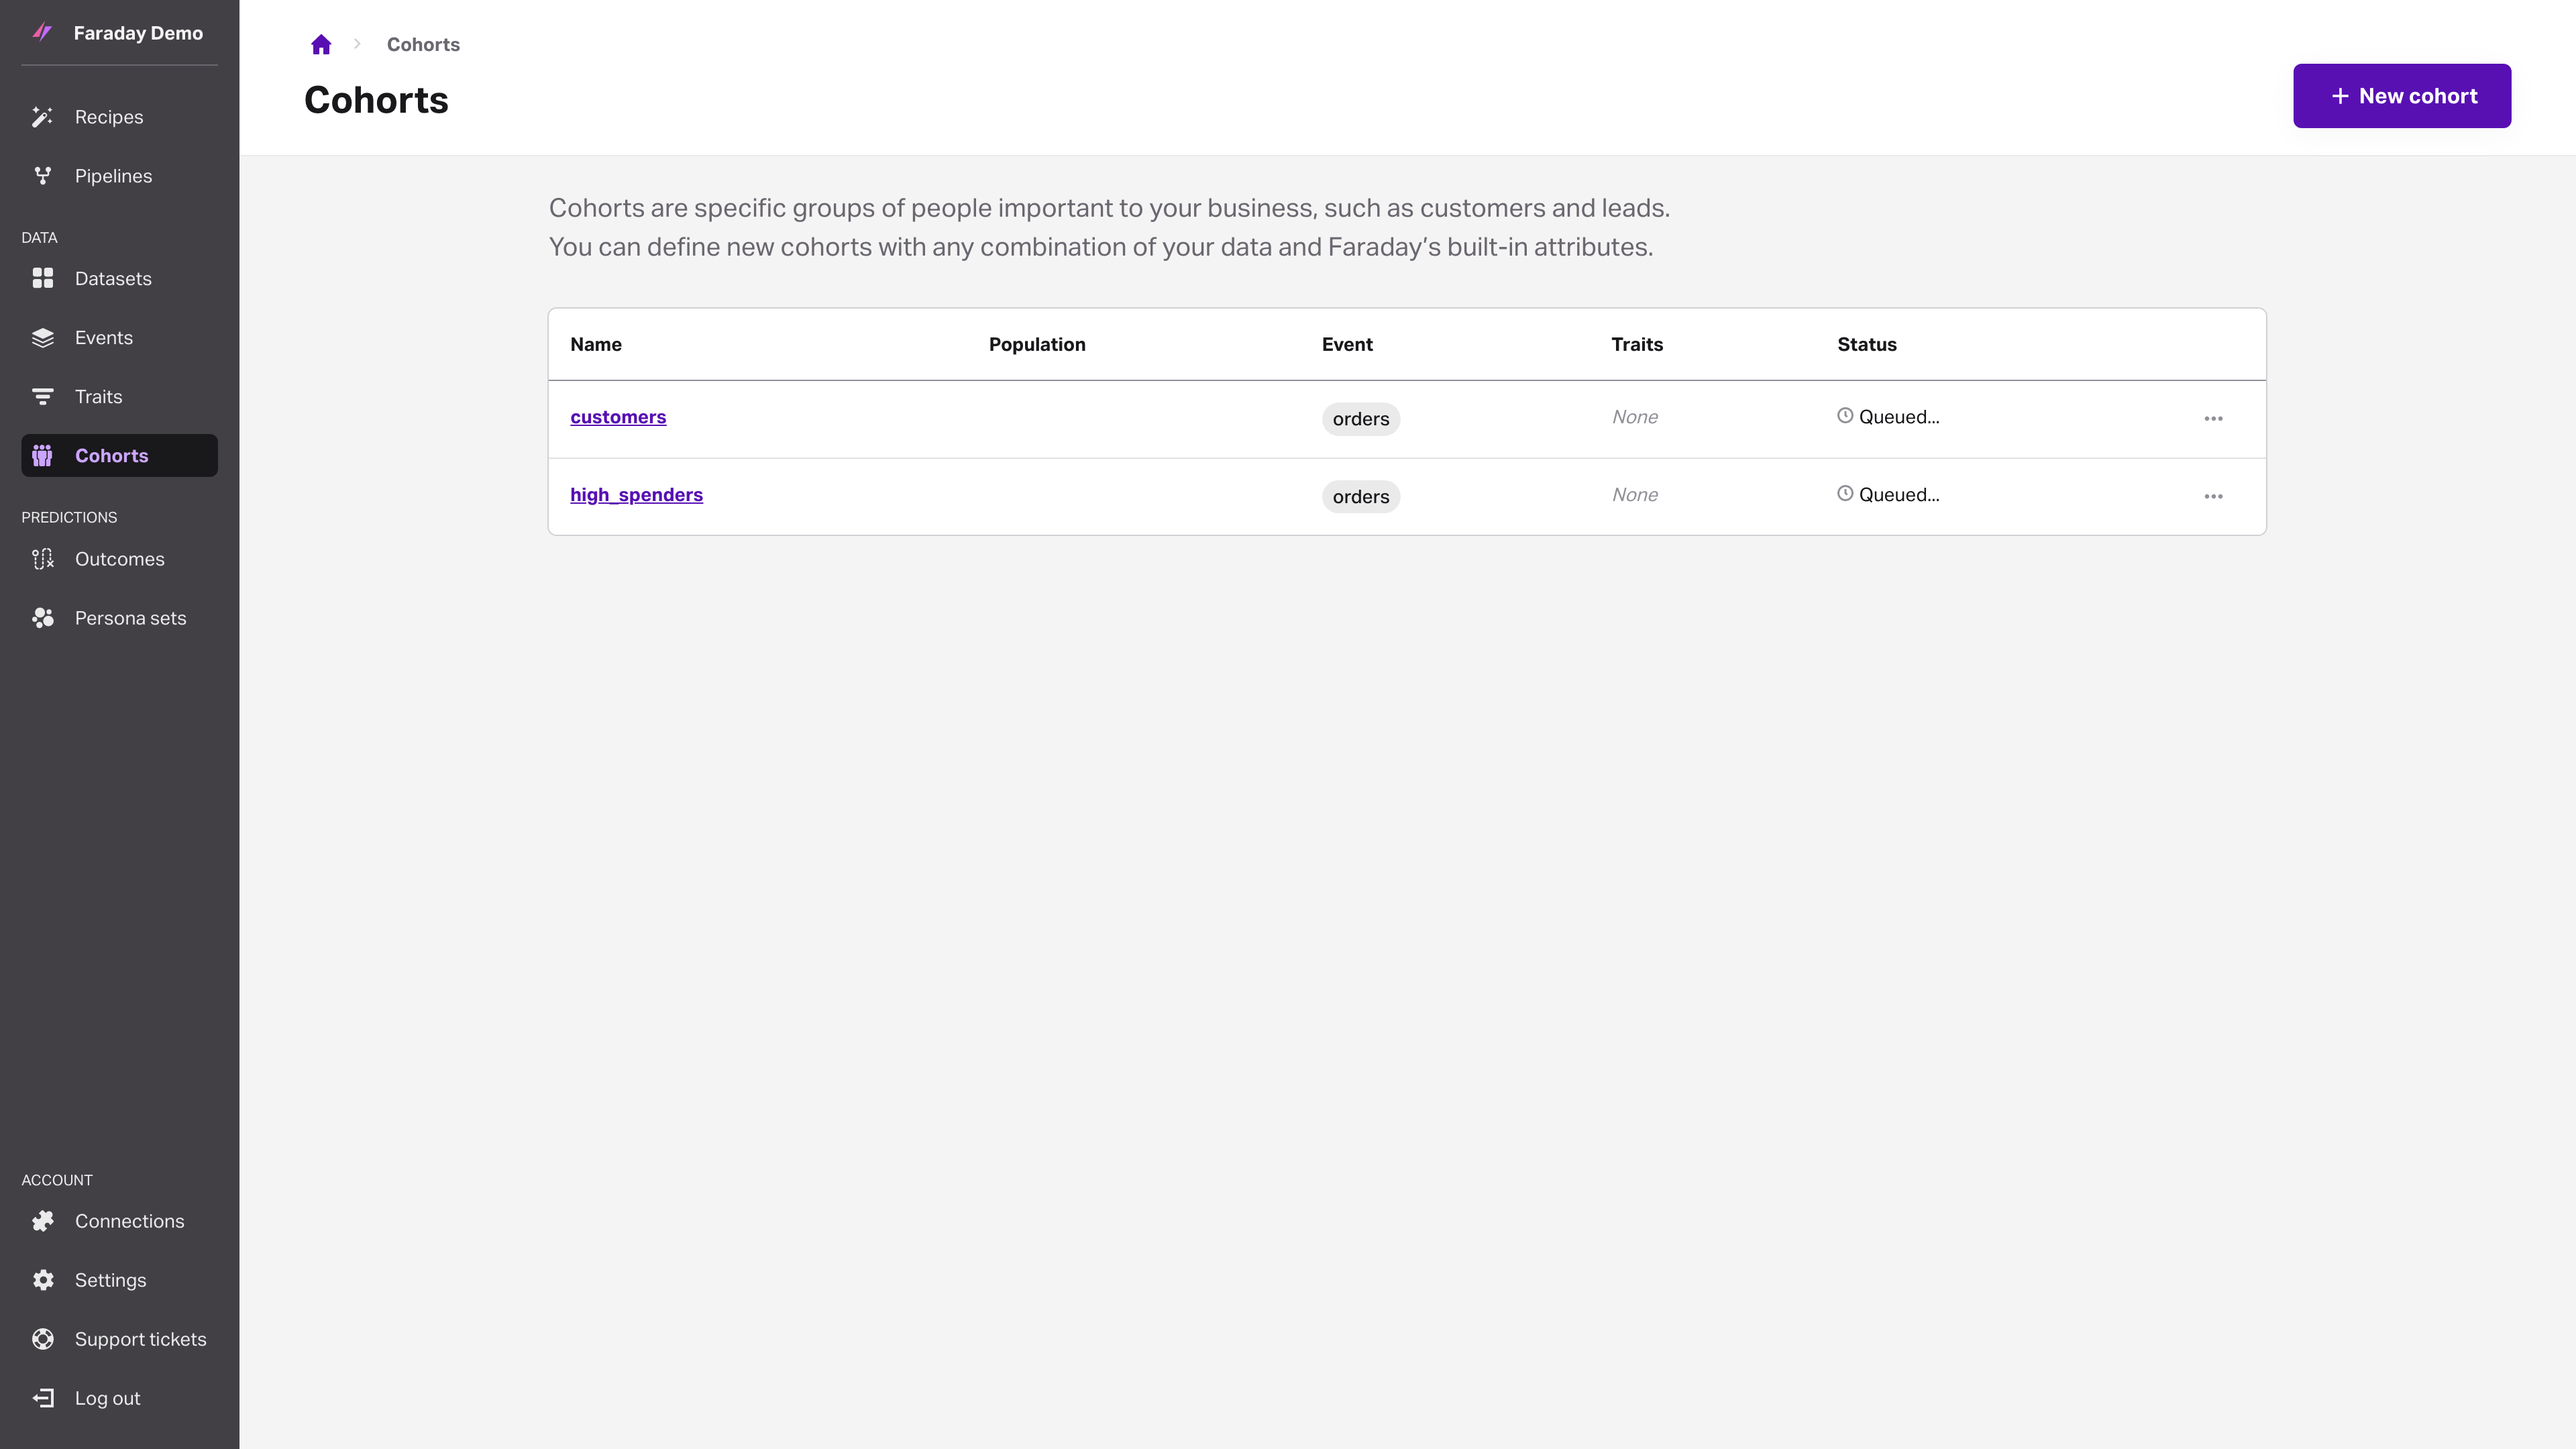
Task: Click clock icon in customers status
Action: 1845,416
